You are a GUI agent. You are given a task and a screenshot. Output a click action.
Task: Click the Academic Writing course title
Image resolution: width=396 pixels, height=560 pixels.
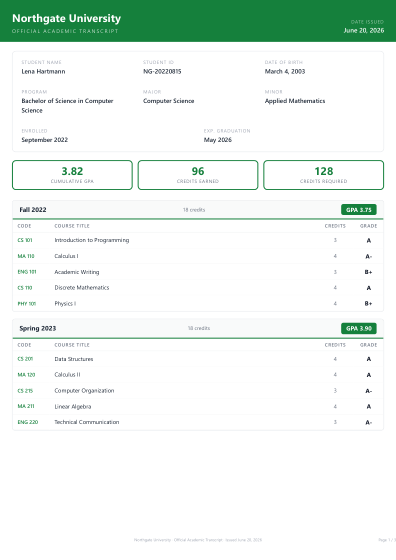[77, 272]
